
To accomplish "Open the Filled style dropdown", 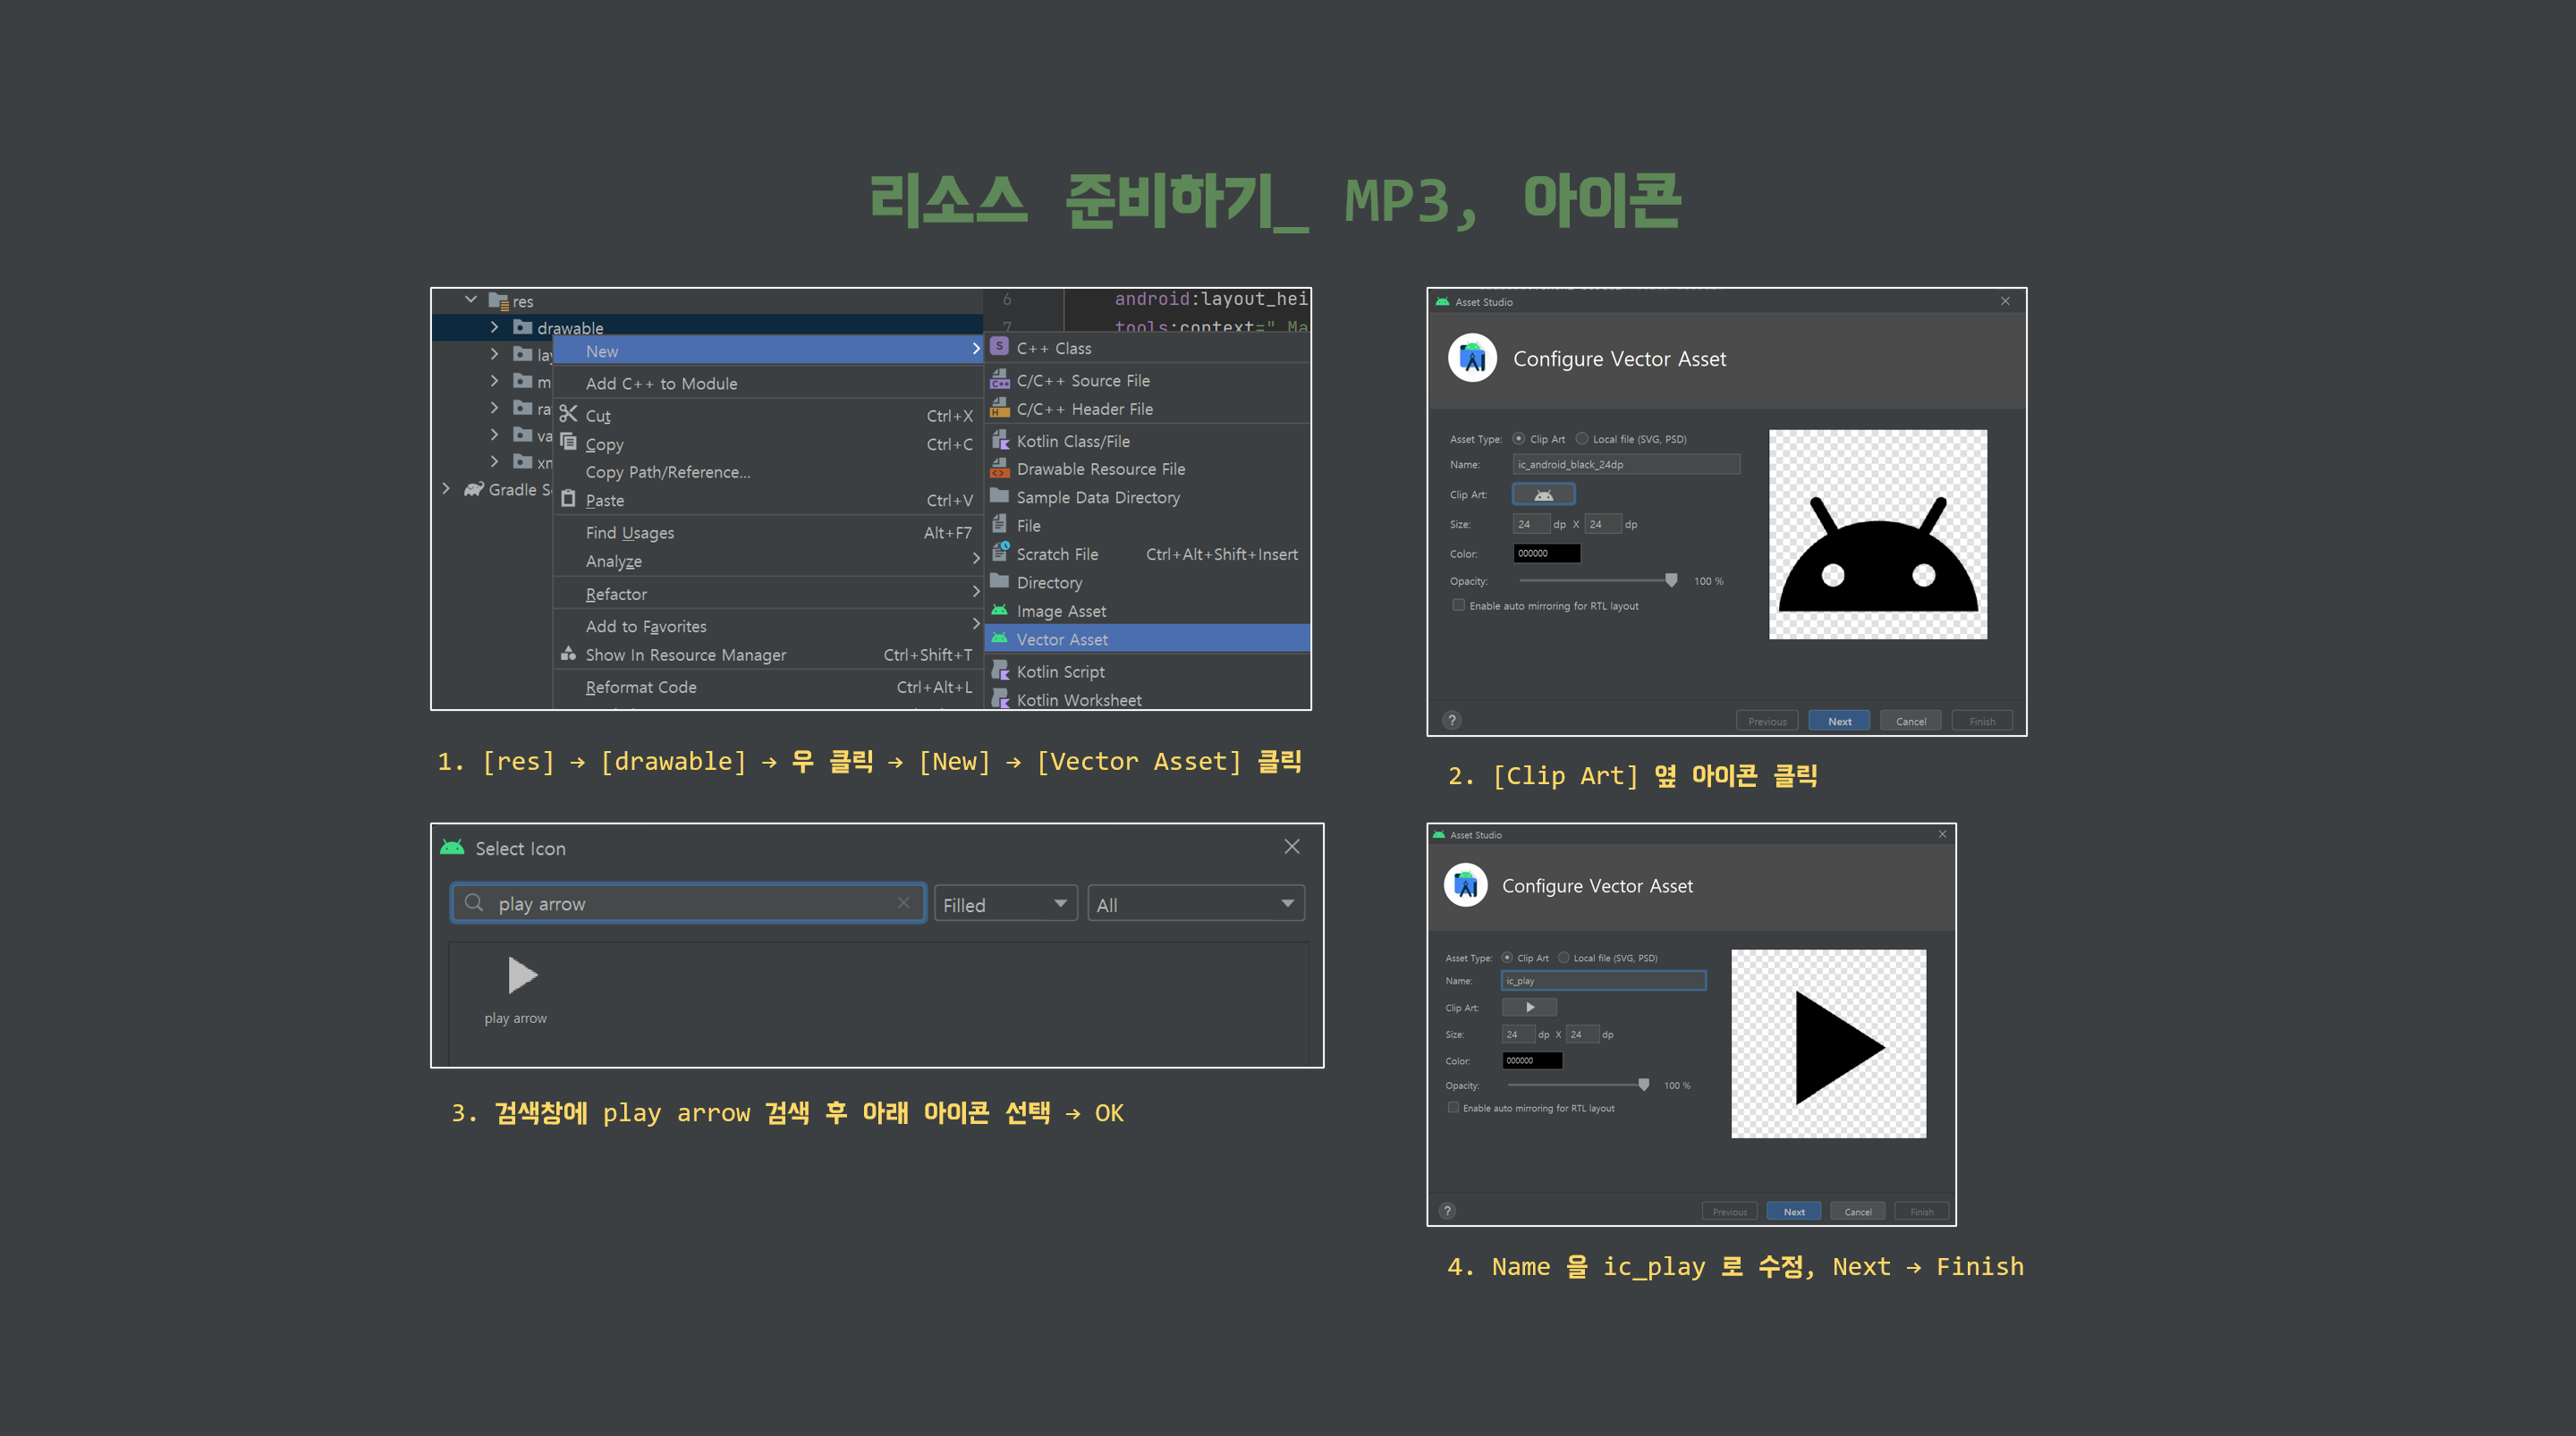I will [1005, 904].
